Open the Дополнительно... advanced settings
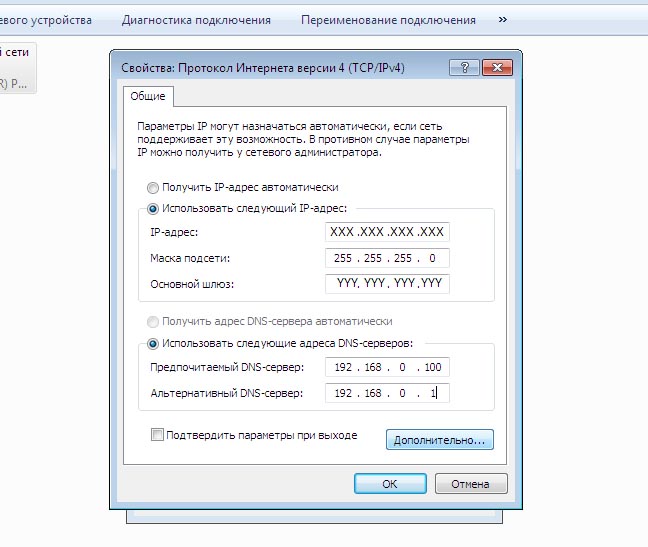The width and height of the screenshot is (648, 547). 439,439
